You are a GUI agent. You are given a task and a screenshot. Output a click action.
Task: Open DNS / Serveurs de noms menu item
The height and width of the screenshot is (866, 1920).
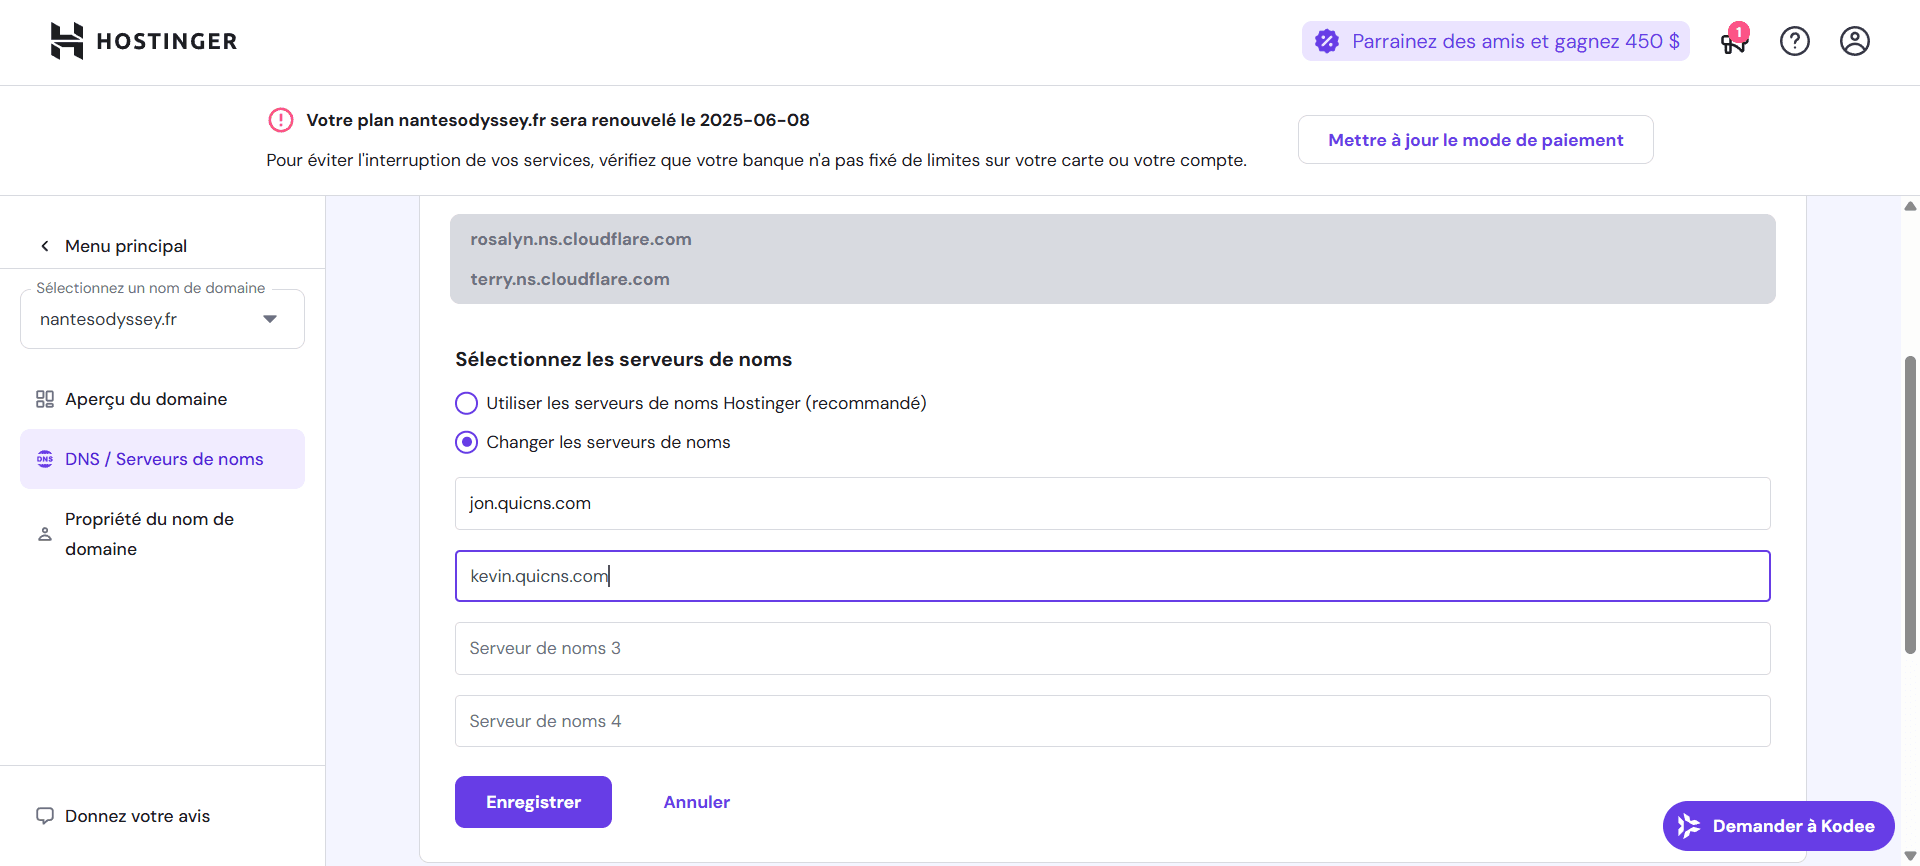coord(163,459)
